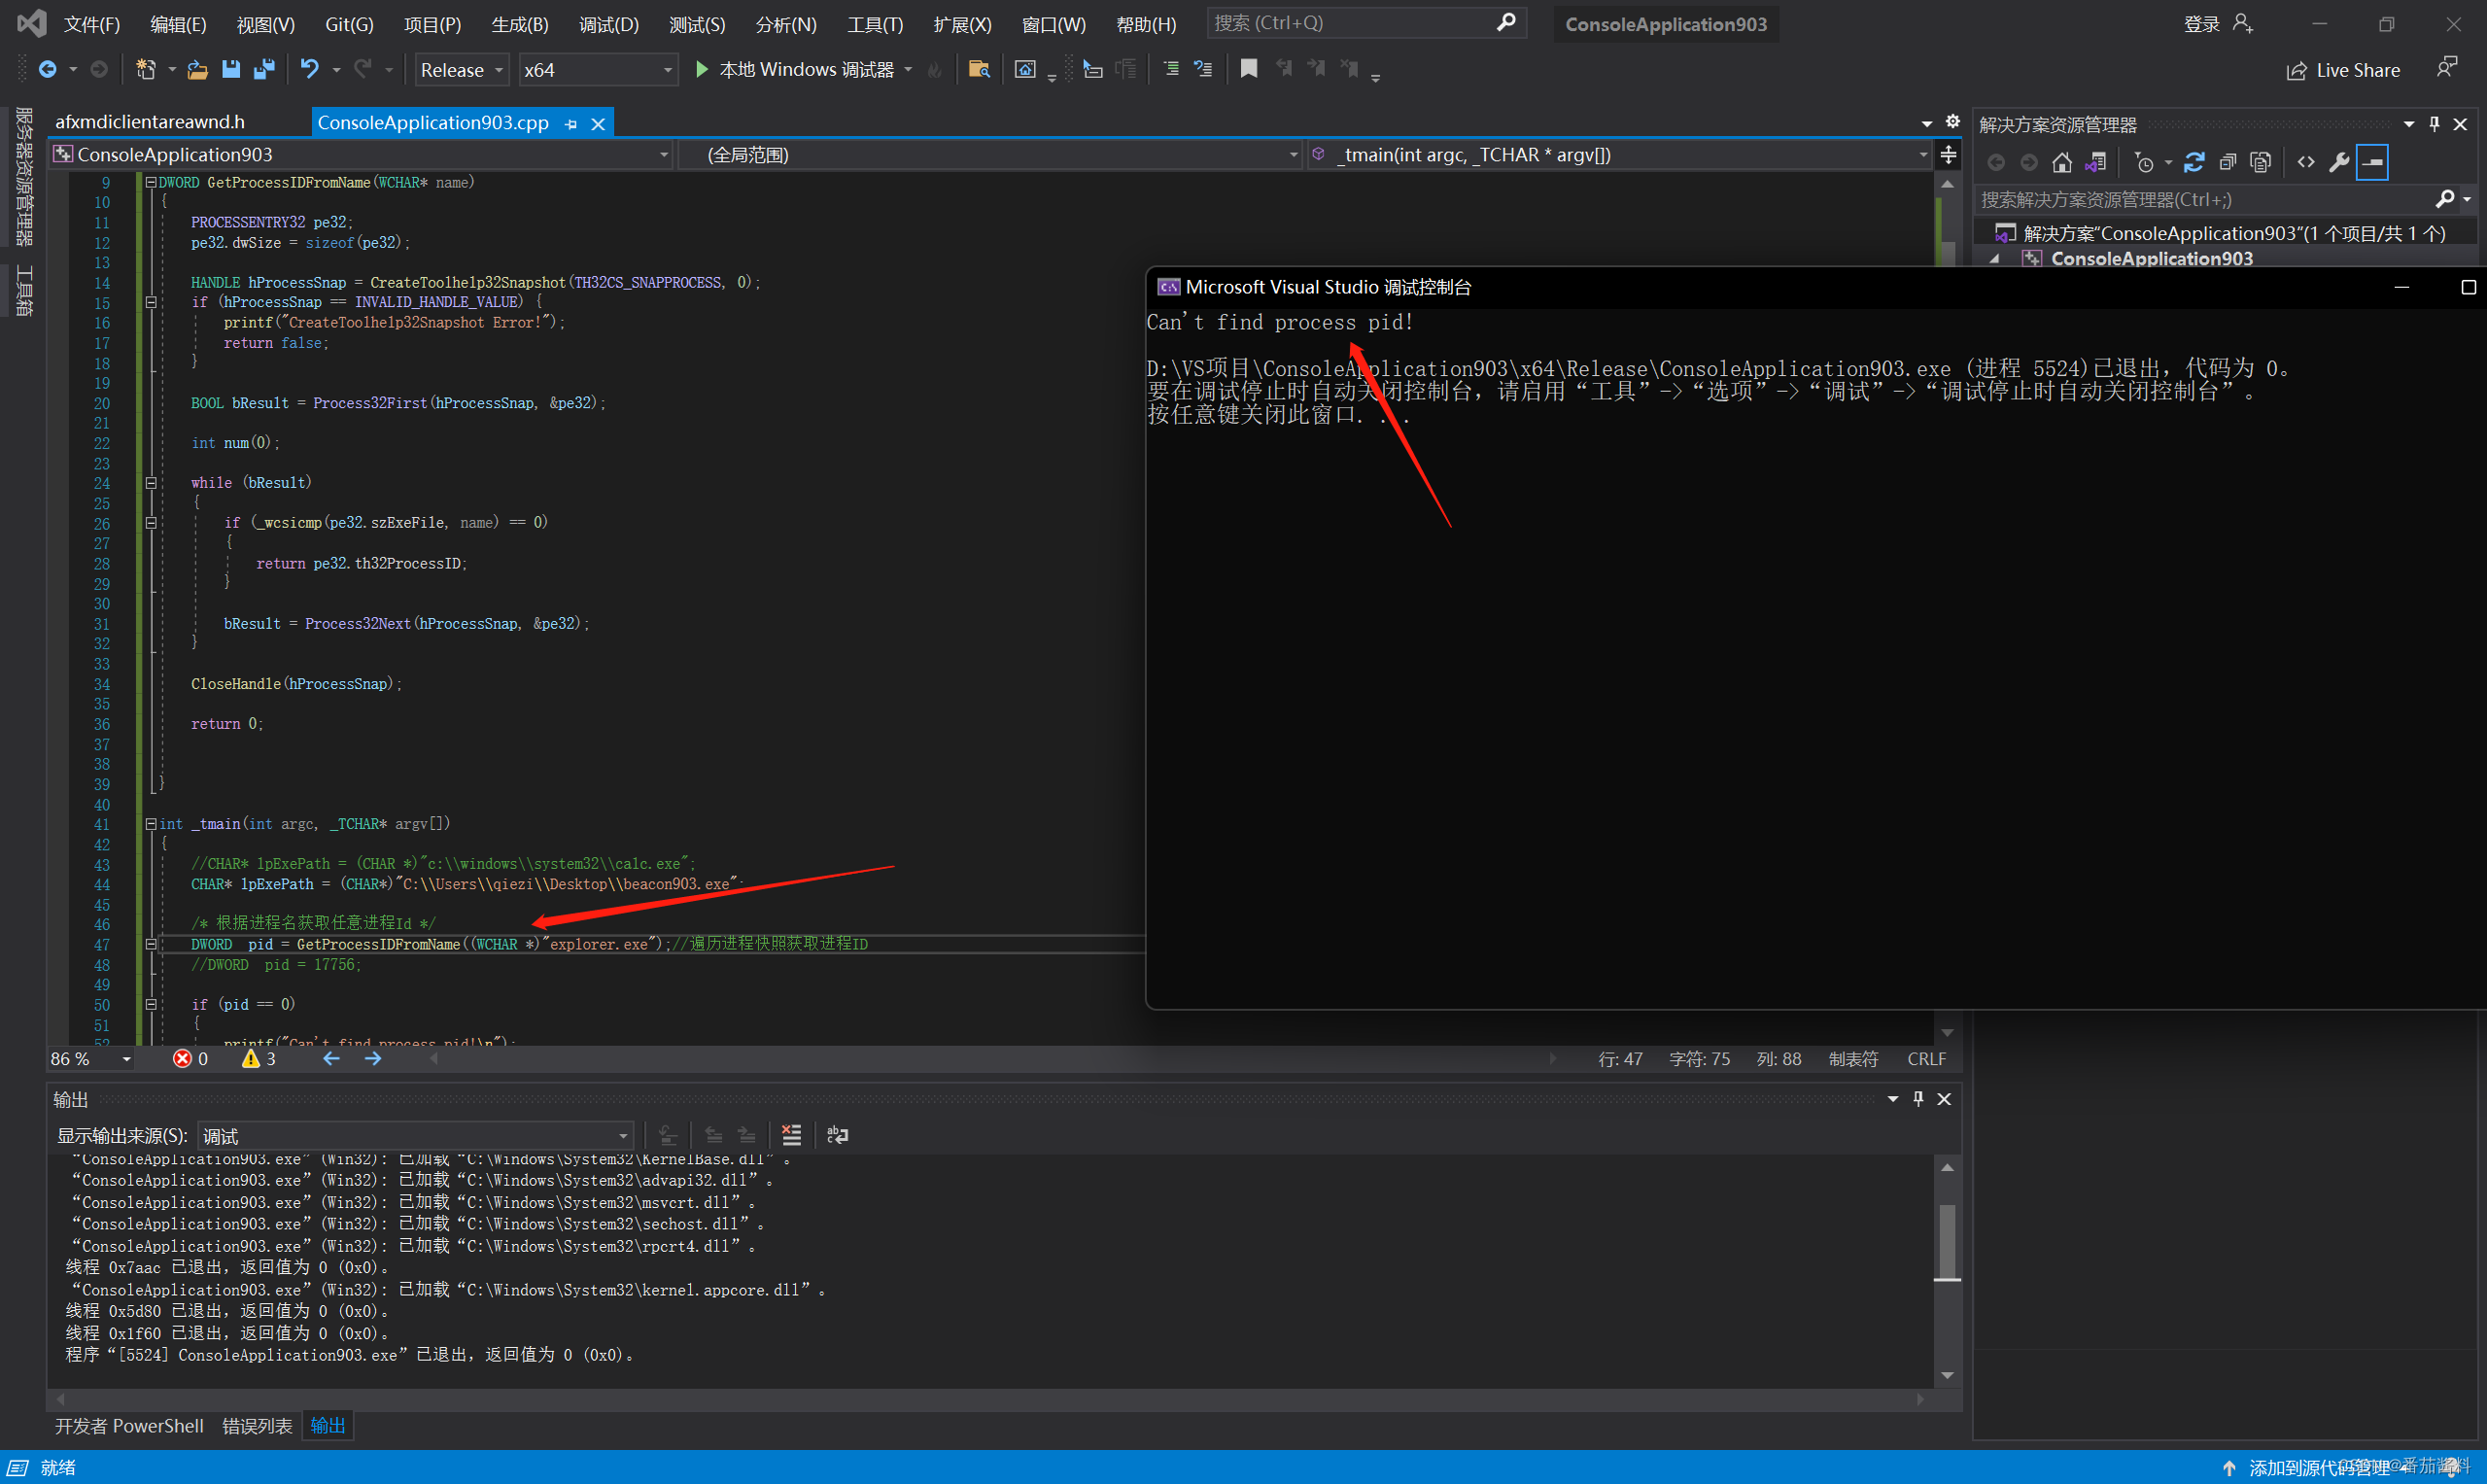The height and width of the screenshot is (1484, 2487).
Task: Toggle auto-hide pin on the Output panel
Action: pos(1918,1099)
